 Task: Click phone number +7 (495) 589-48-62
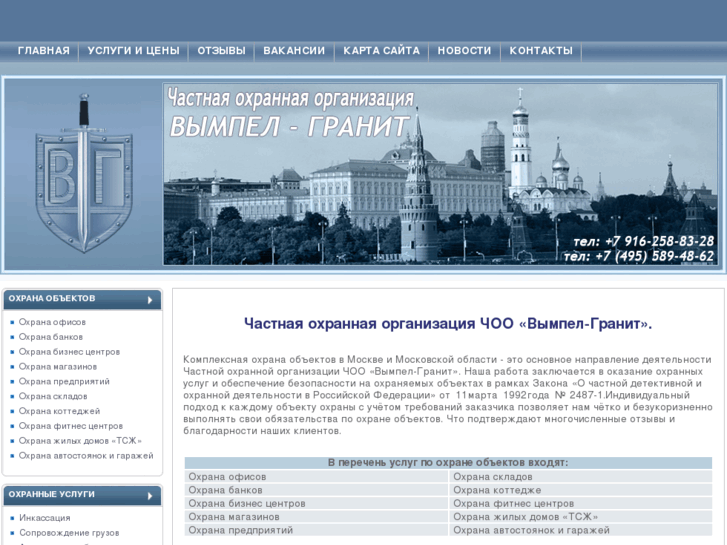654,256
